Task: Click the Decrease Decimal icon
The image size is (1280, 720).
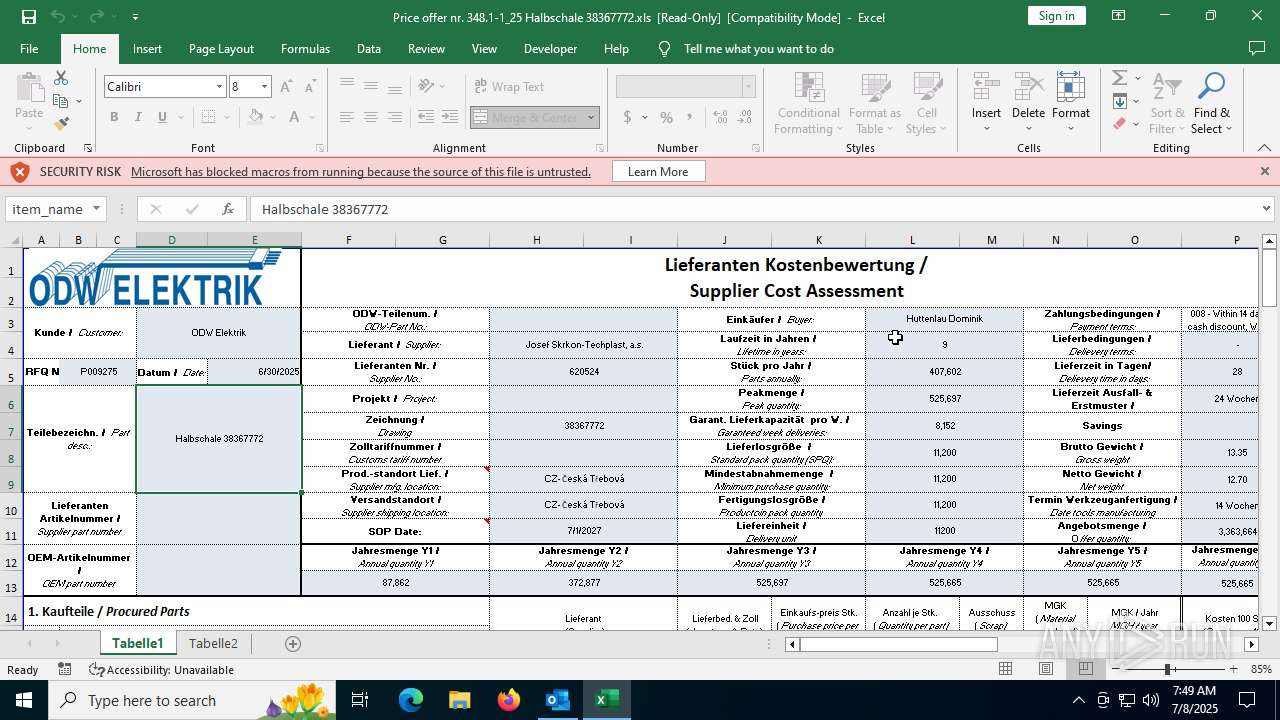Action: point(744,117)
